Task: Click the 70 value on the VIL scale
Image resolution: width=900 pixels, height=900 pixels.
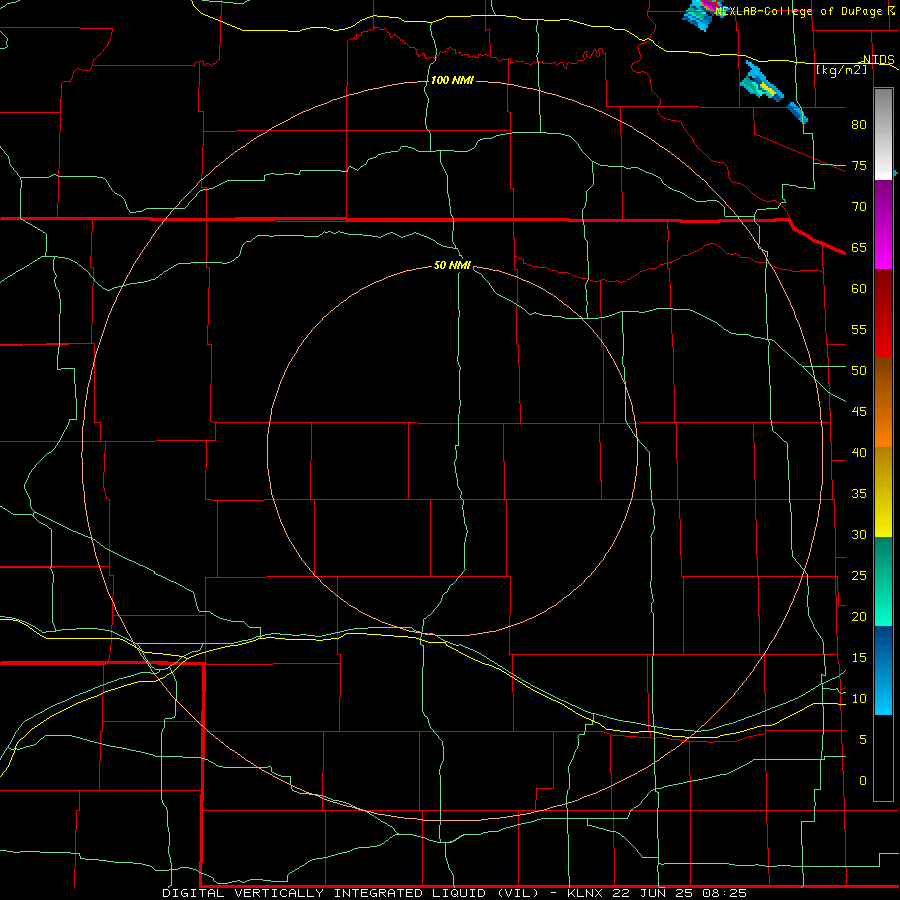Action: 859,207
